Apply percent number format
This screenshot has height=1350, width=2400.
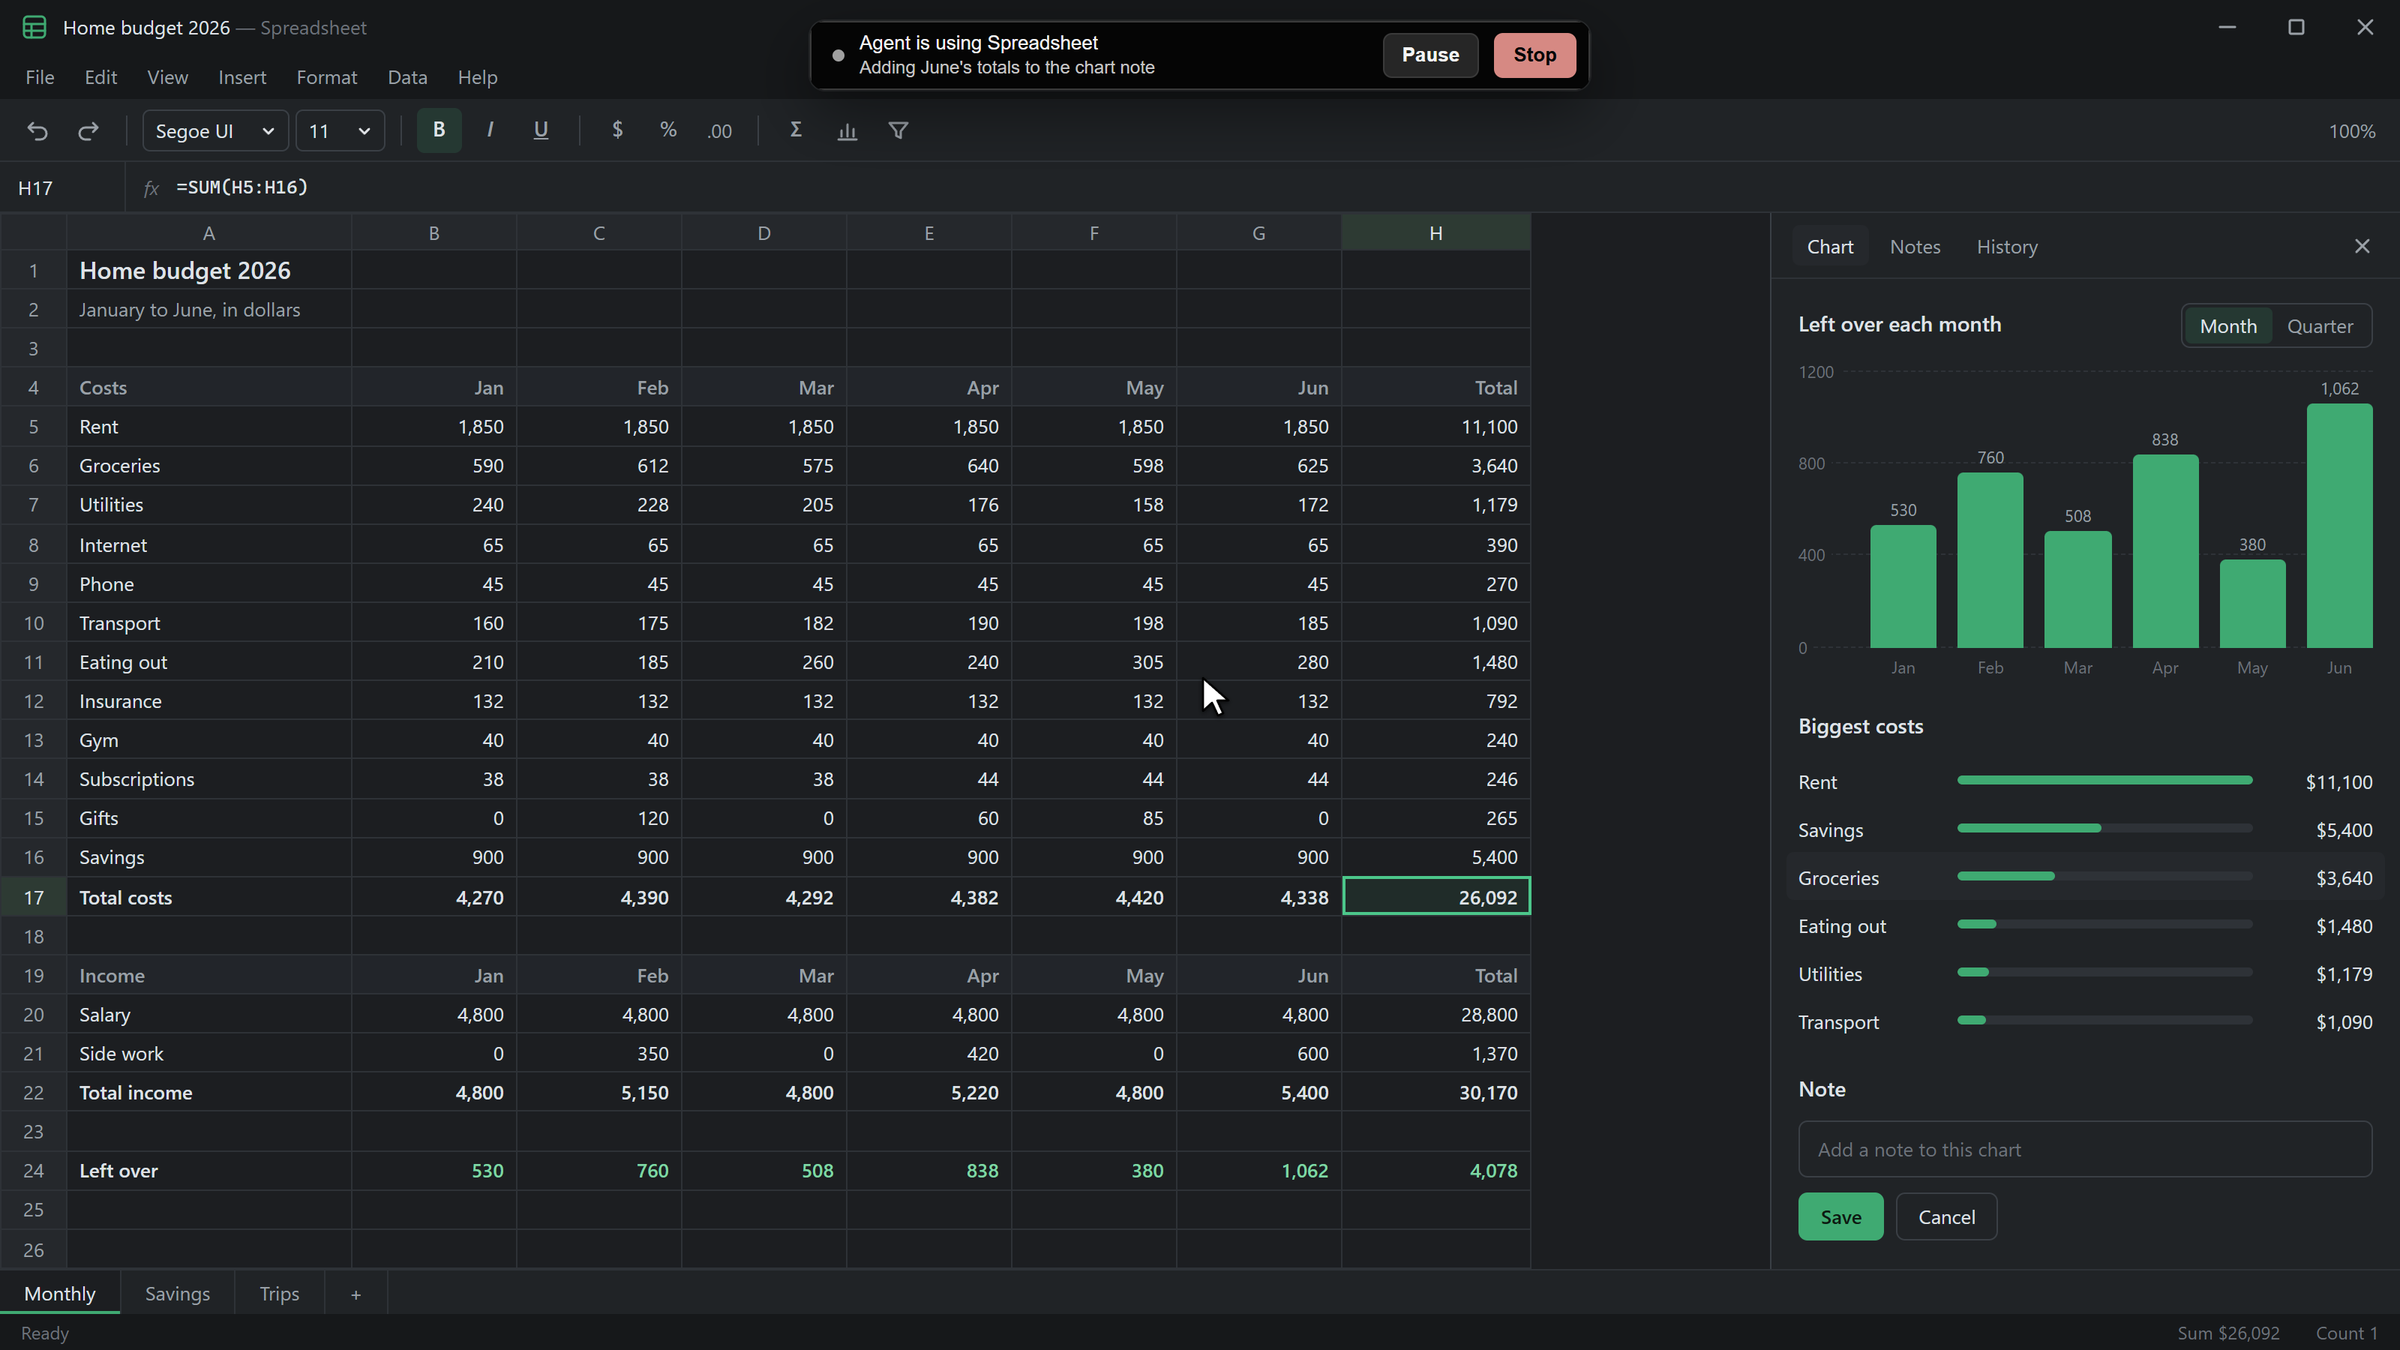pyautogui.click(x=668, y=130)
